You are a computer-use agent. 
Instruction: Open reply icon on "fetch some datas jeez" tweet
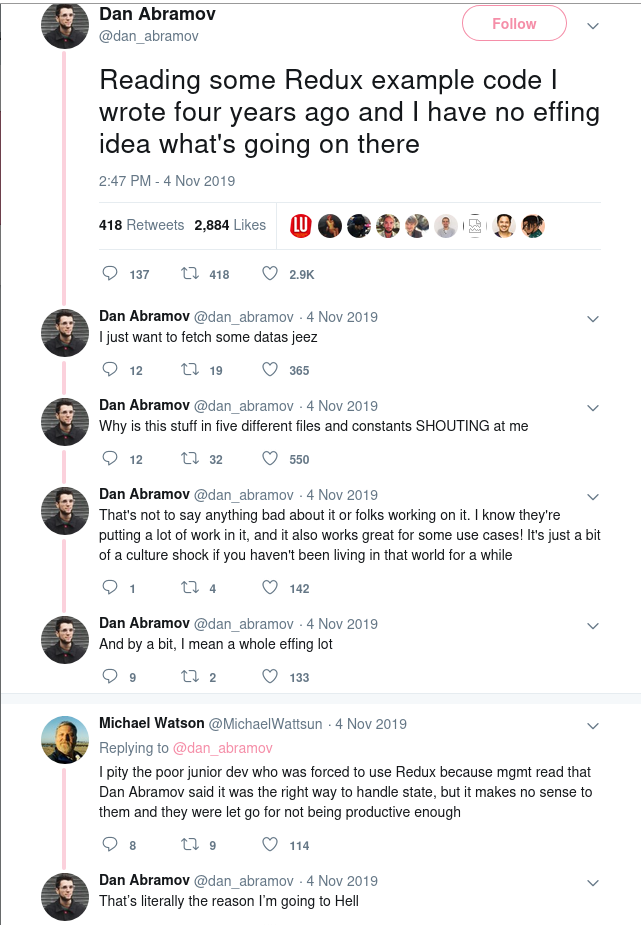point(109,370)
